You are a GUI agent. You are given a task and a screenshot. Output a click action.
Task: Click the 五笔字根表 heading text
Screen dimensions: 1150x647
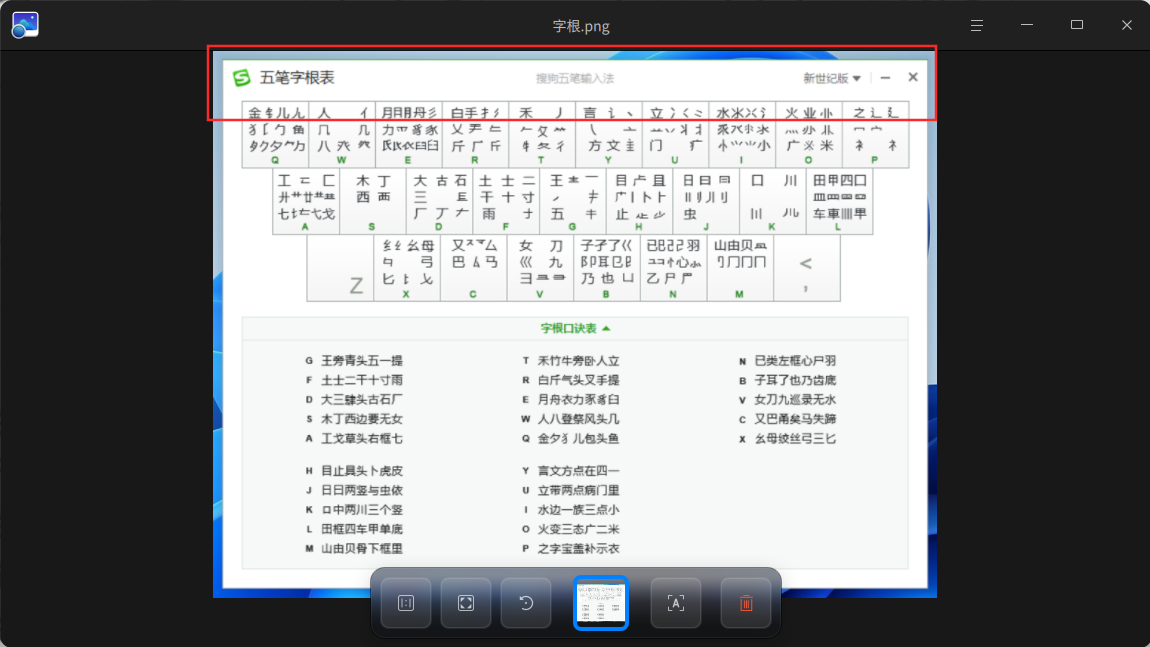tap(297, 78)
